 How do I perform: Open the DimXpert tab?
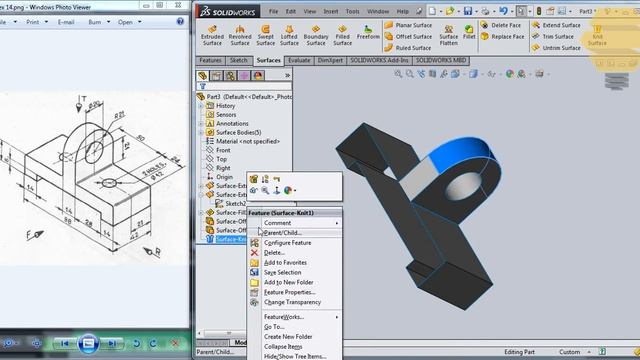coord(330,60)
